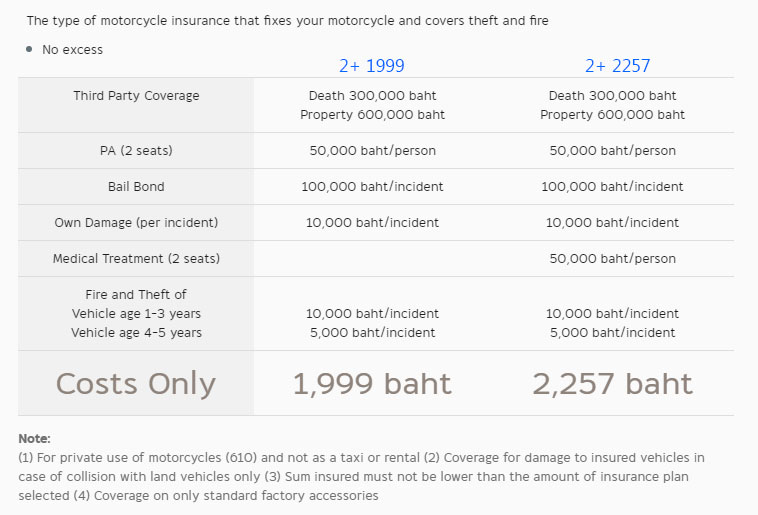This screenshot has width=758, height=515.
Task: Select the Fire and Theft of label
Action: click(x=136, y=294)
